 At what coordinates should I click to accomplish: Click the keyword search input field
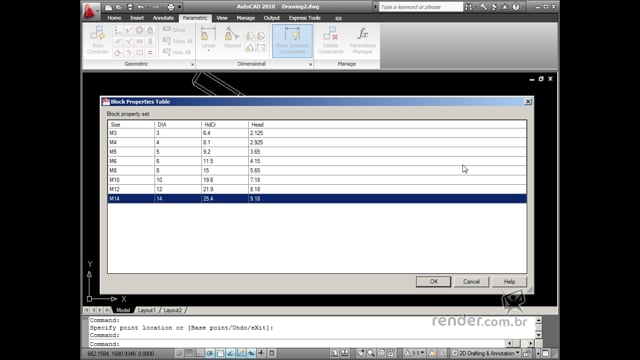tap(421, 7)
